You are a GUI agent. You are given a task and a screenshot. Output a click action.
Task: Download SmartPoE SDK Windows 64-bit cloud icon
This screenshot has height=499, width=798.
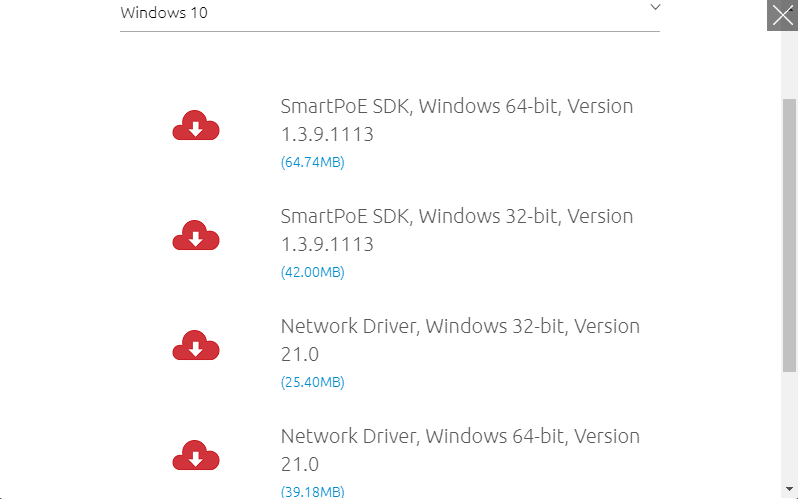[196, 125]
